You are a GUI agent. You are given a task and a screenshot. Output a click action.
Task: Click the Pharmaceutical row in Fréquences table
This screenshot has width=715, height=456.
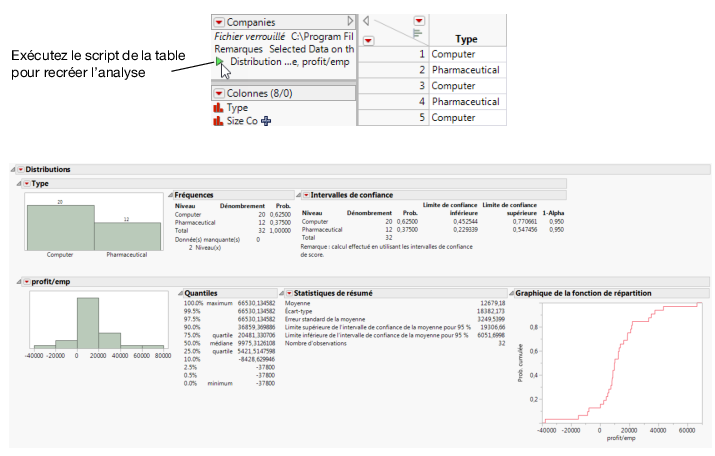click(x=233, y=223)
